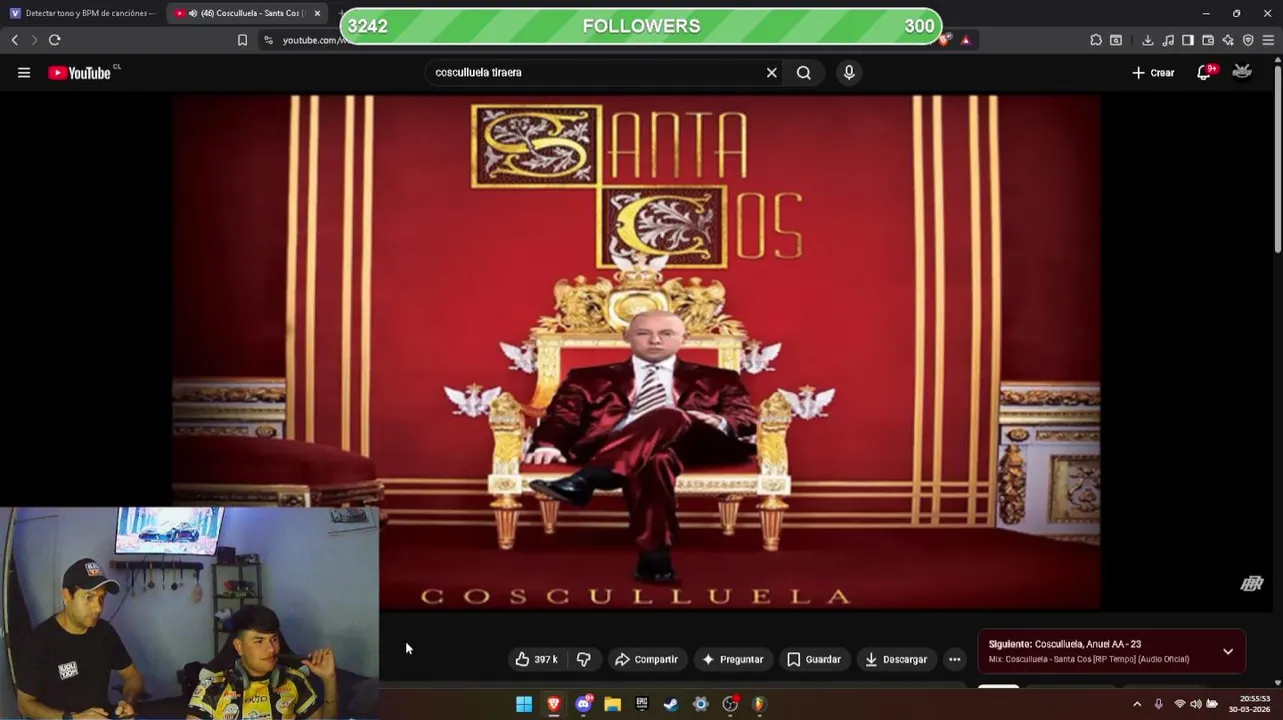Open FL Studio from the taskbar
Viewport: 1283px width, 720px height.
[759, 704]
